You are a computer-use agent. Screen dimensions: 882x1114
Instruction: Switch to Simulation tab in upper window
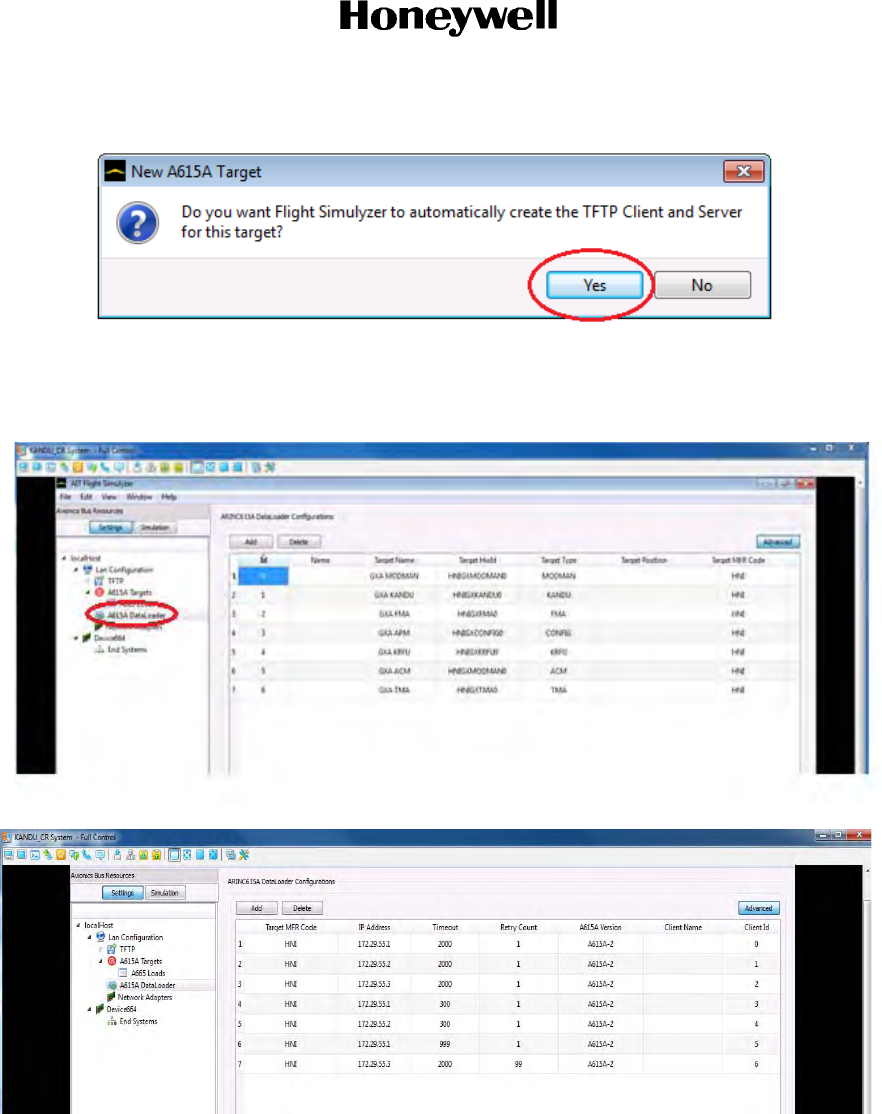point(155,527)
